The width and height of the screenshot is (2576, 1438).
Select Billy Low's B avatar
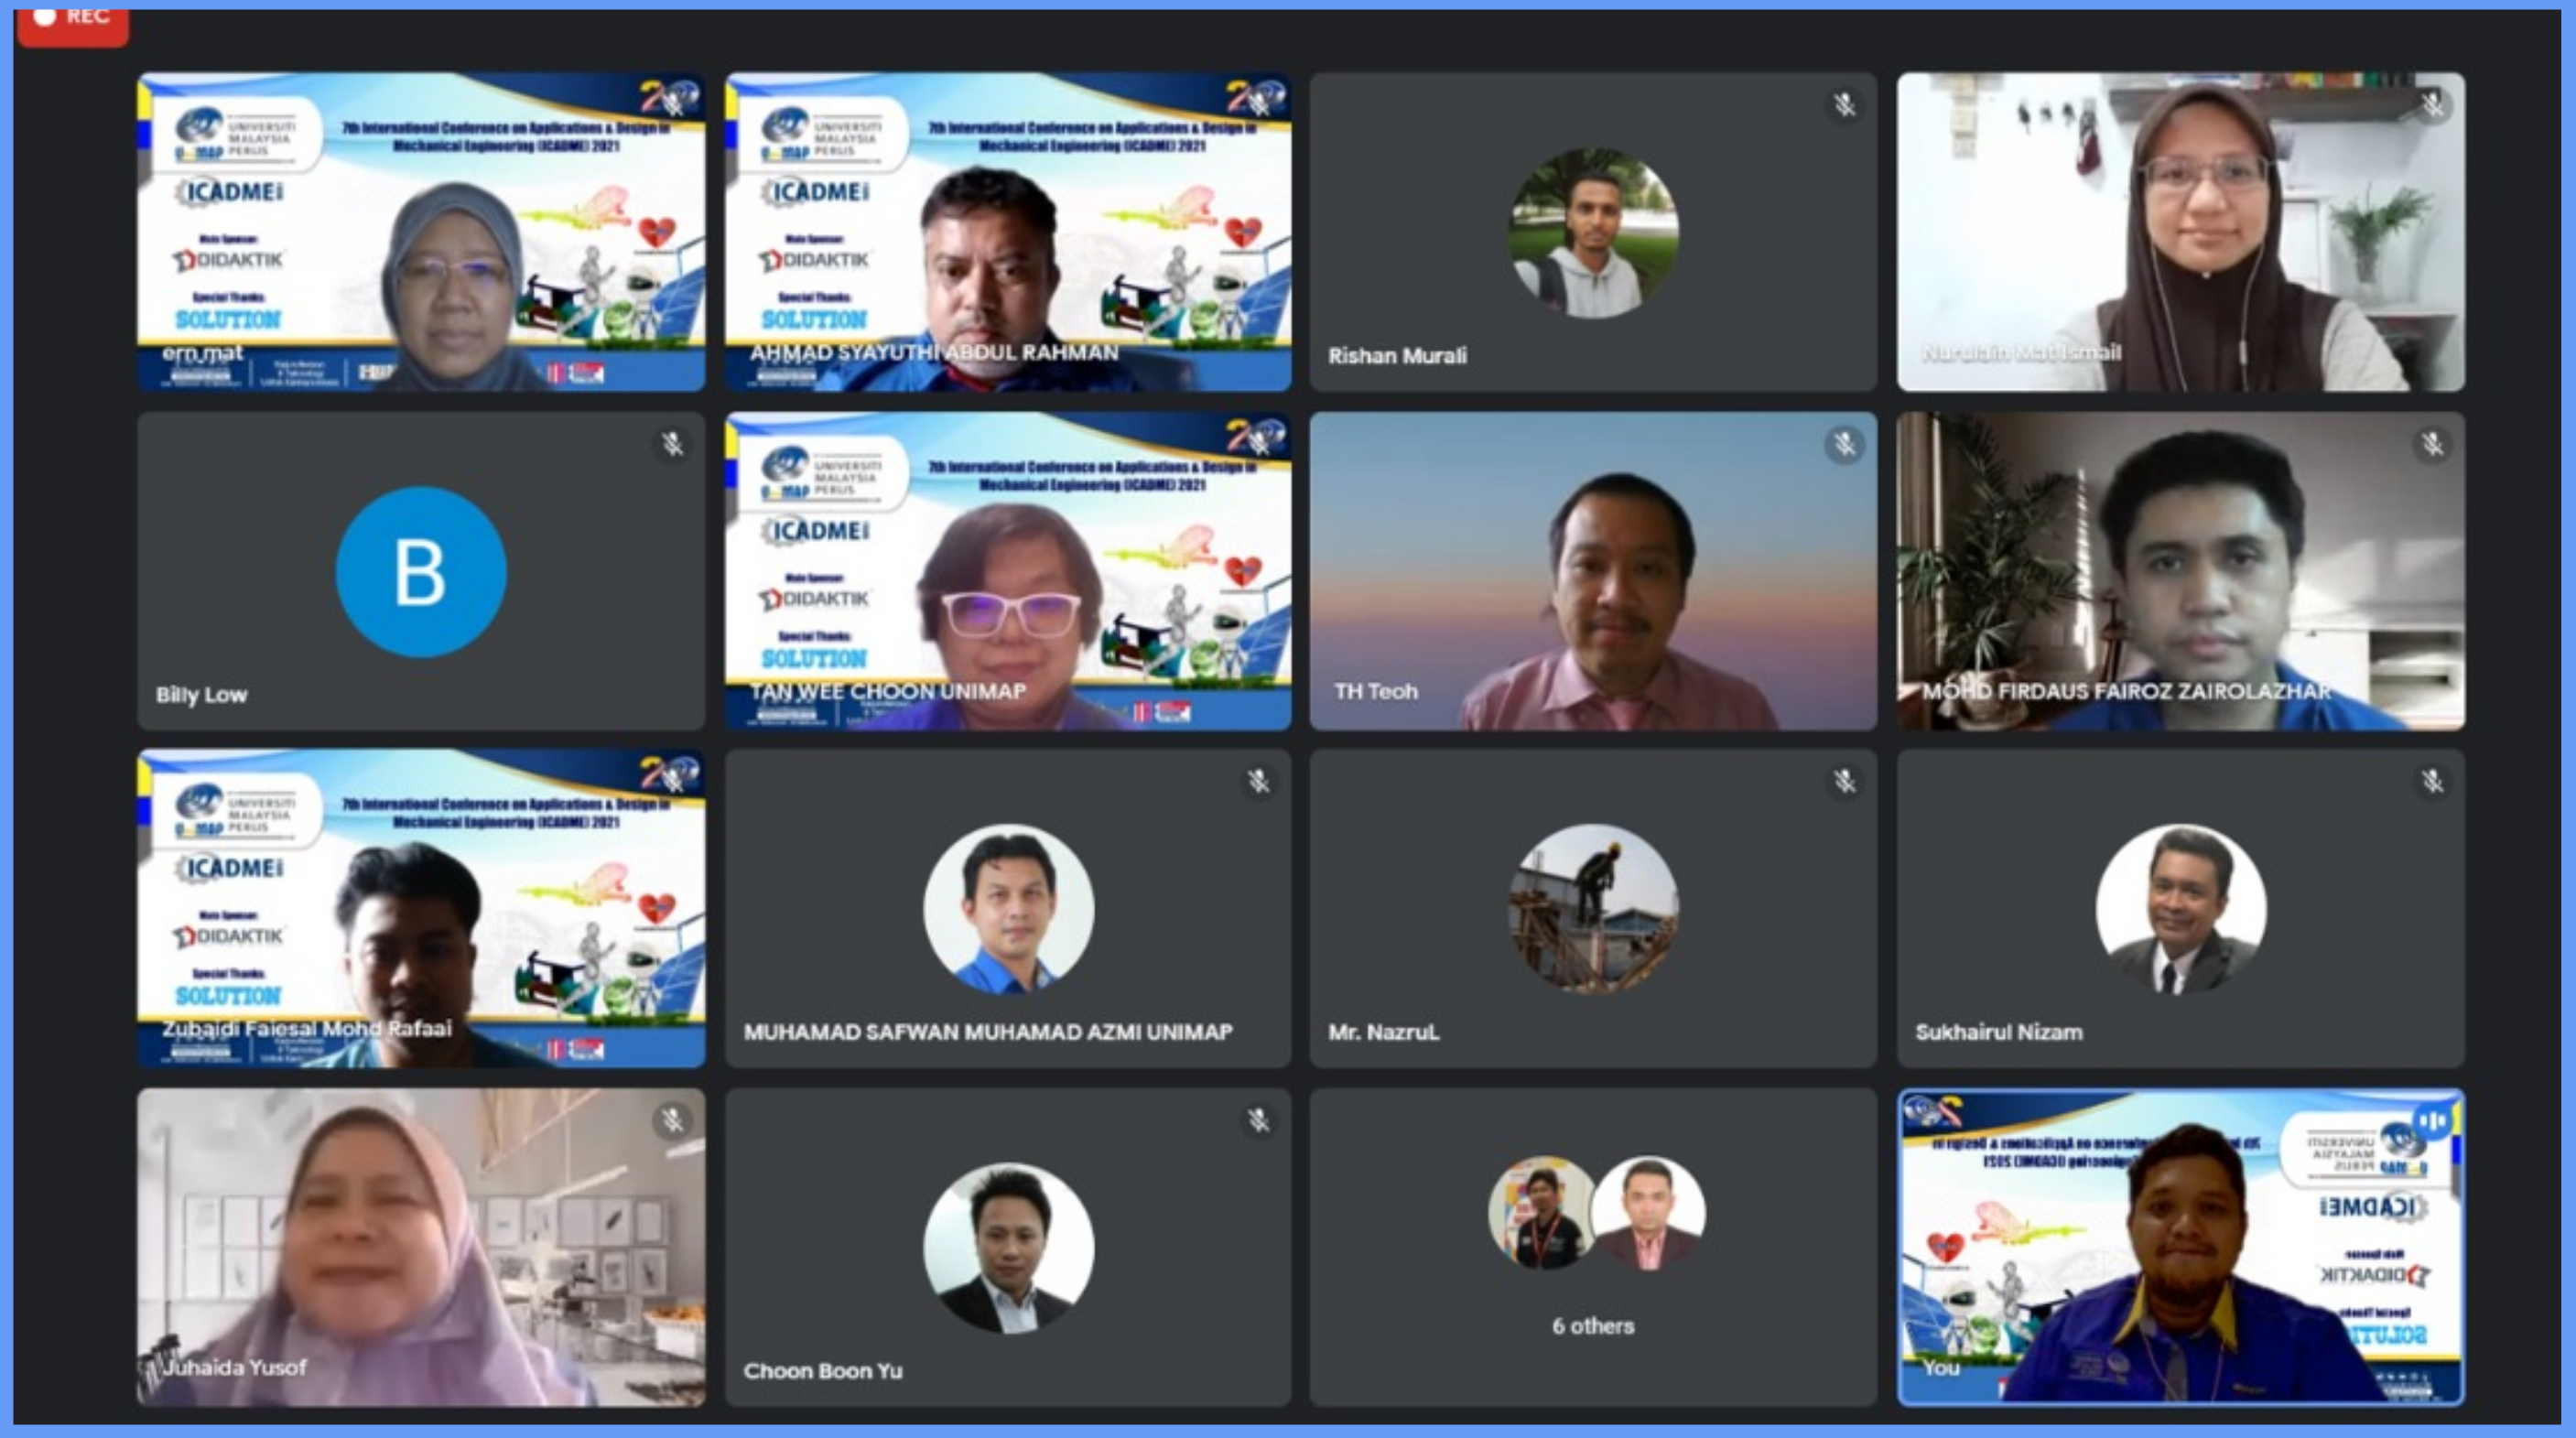click(420, 572)
